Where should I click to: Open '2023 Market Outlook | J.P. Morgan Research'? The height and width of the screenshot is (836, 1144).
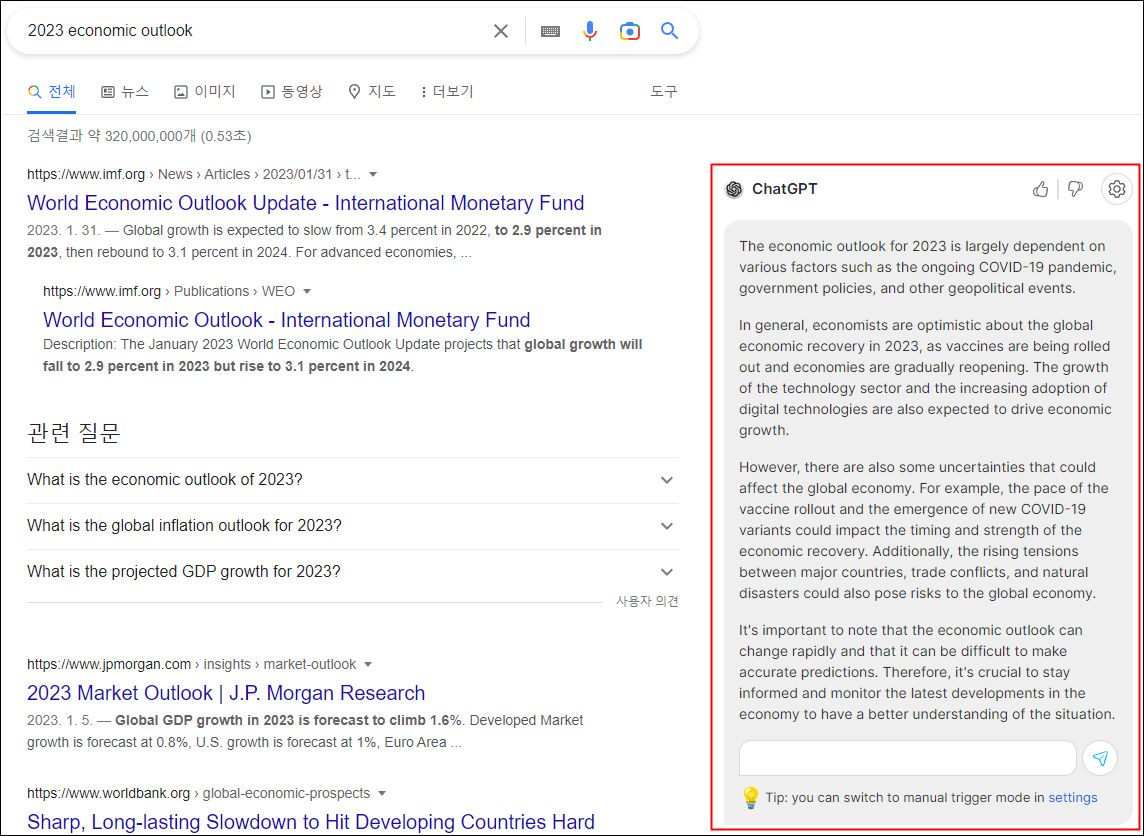tap(226, 693)
